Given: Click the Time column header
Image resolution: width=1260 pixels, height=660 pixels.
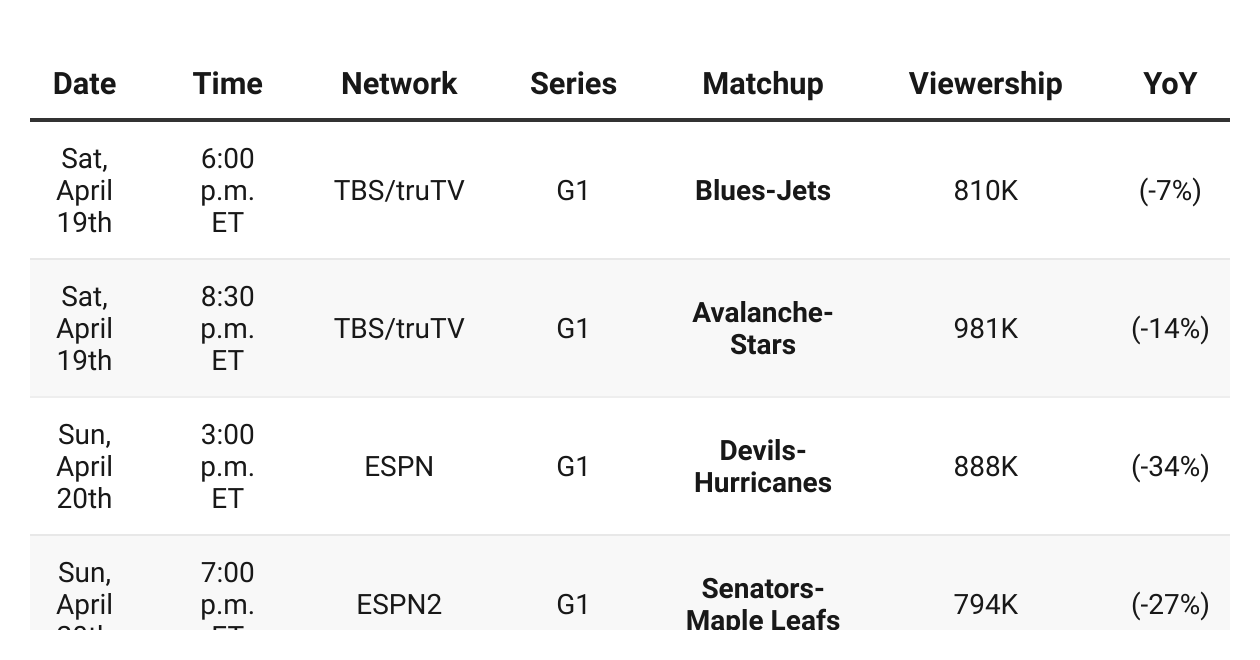Looking at the screenshot, I should click(228, 84).
